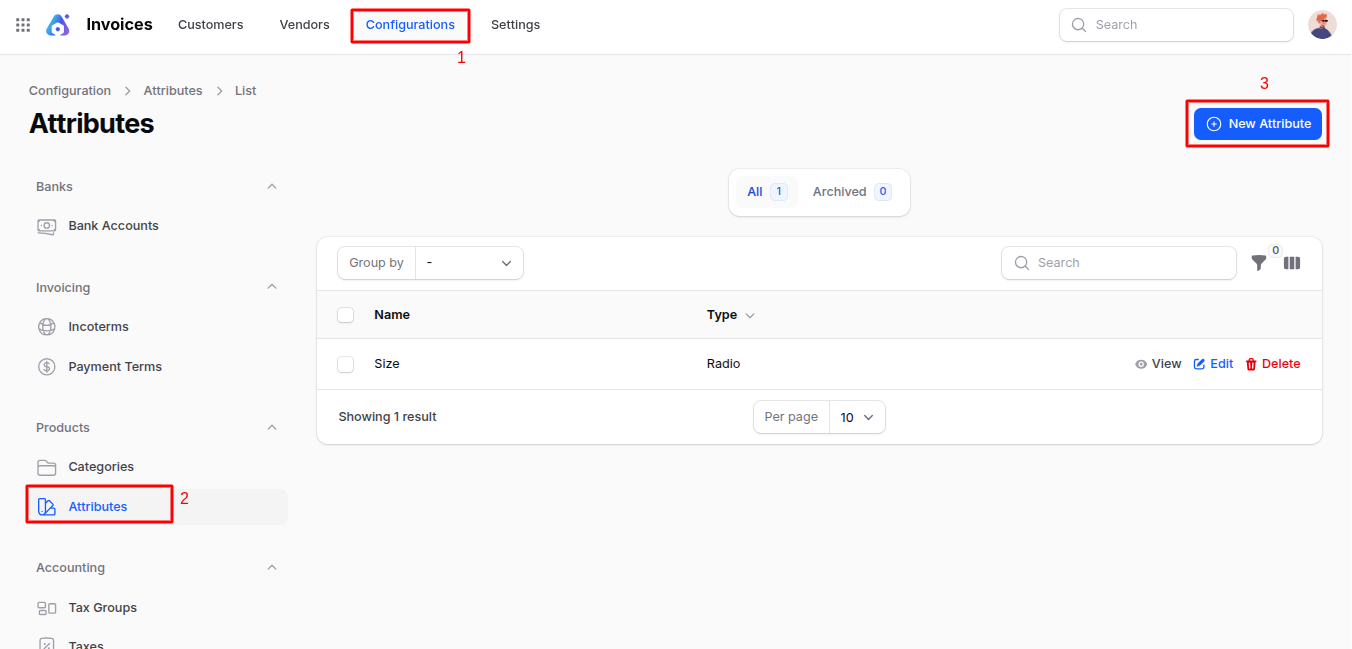This screenshot has height=649, width=1352.
Task: Open Bank Accounts in the sidebar
Action: pos(113,226)
